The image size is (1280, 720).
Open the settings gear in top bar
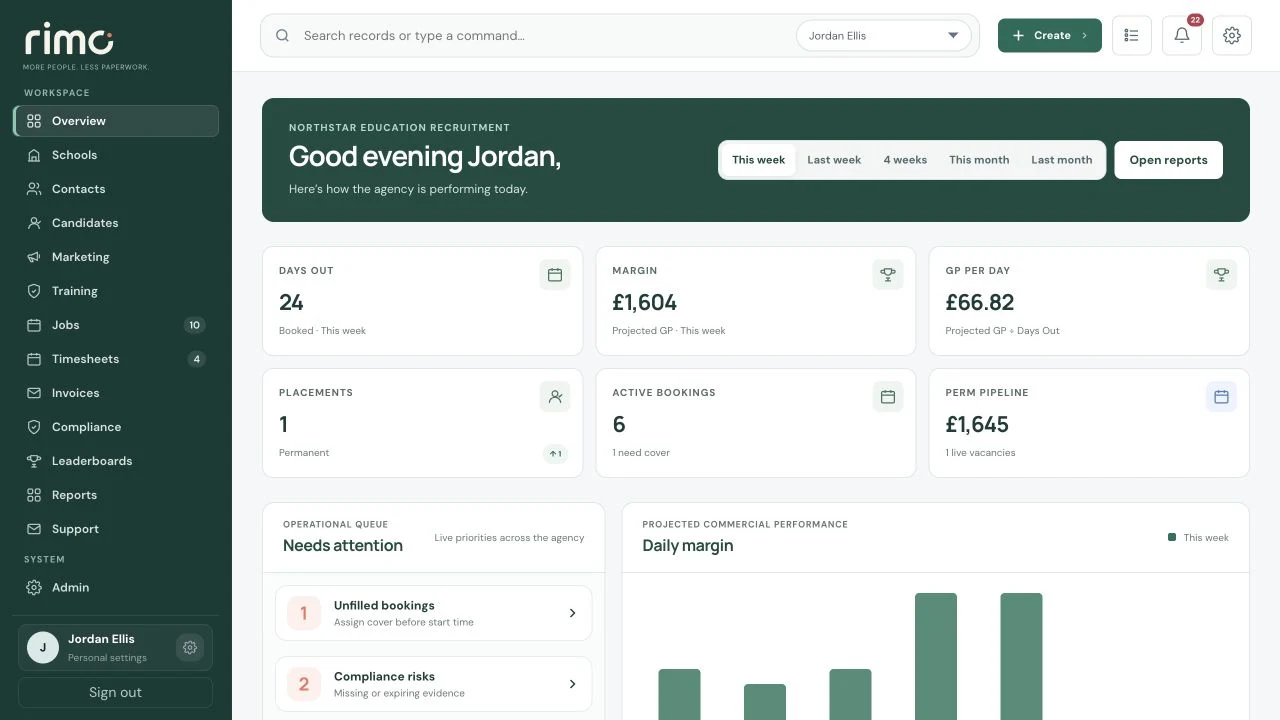(1231, 35)
